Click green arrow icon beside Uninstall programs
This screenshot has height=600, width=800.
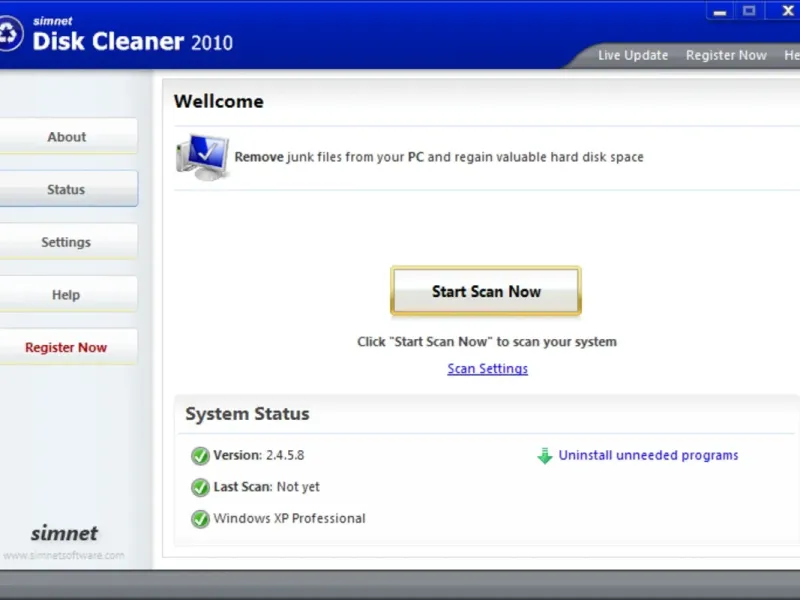(545, 456)
